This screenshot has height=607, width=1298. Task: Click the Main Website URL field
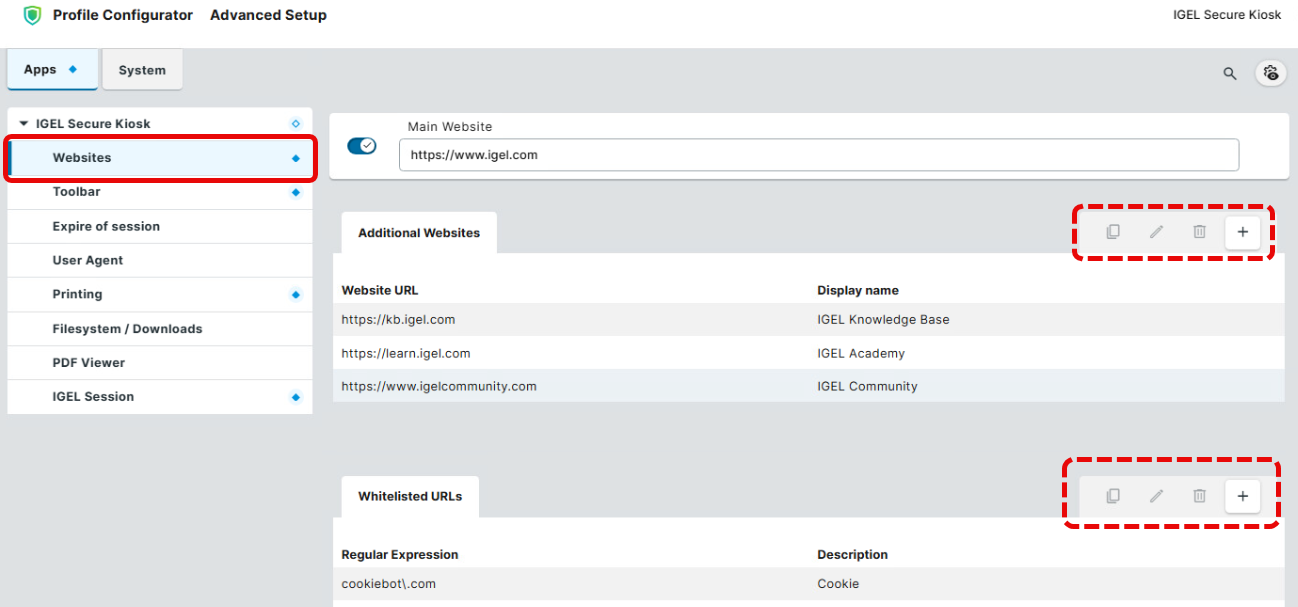818,155
